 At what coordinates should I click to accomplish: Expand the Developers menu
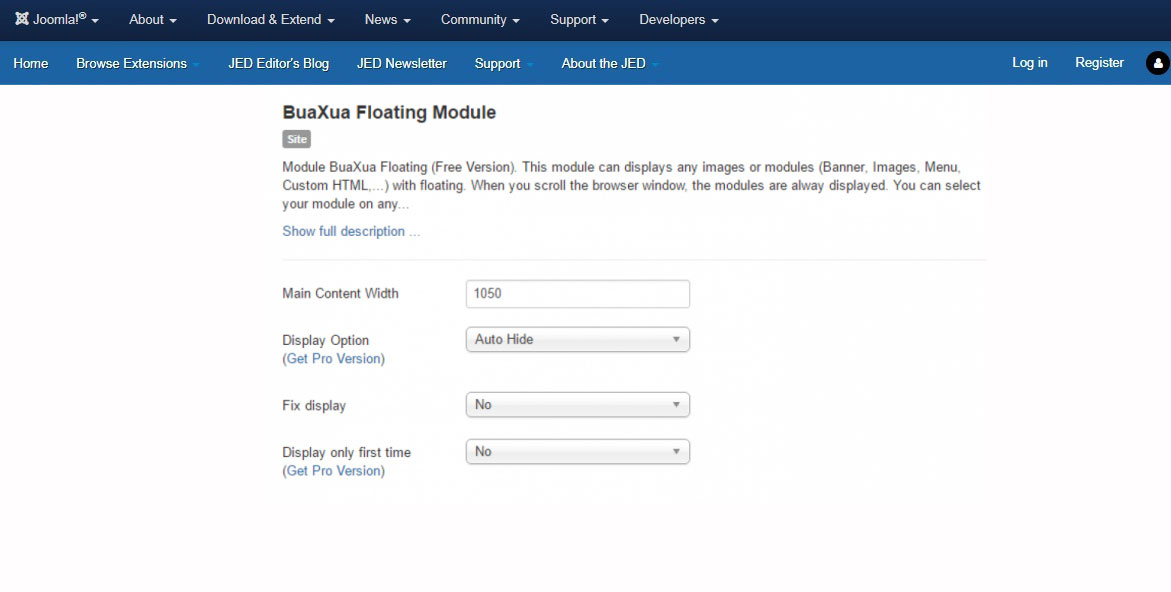pyautogui.click(x=678, y=20)
